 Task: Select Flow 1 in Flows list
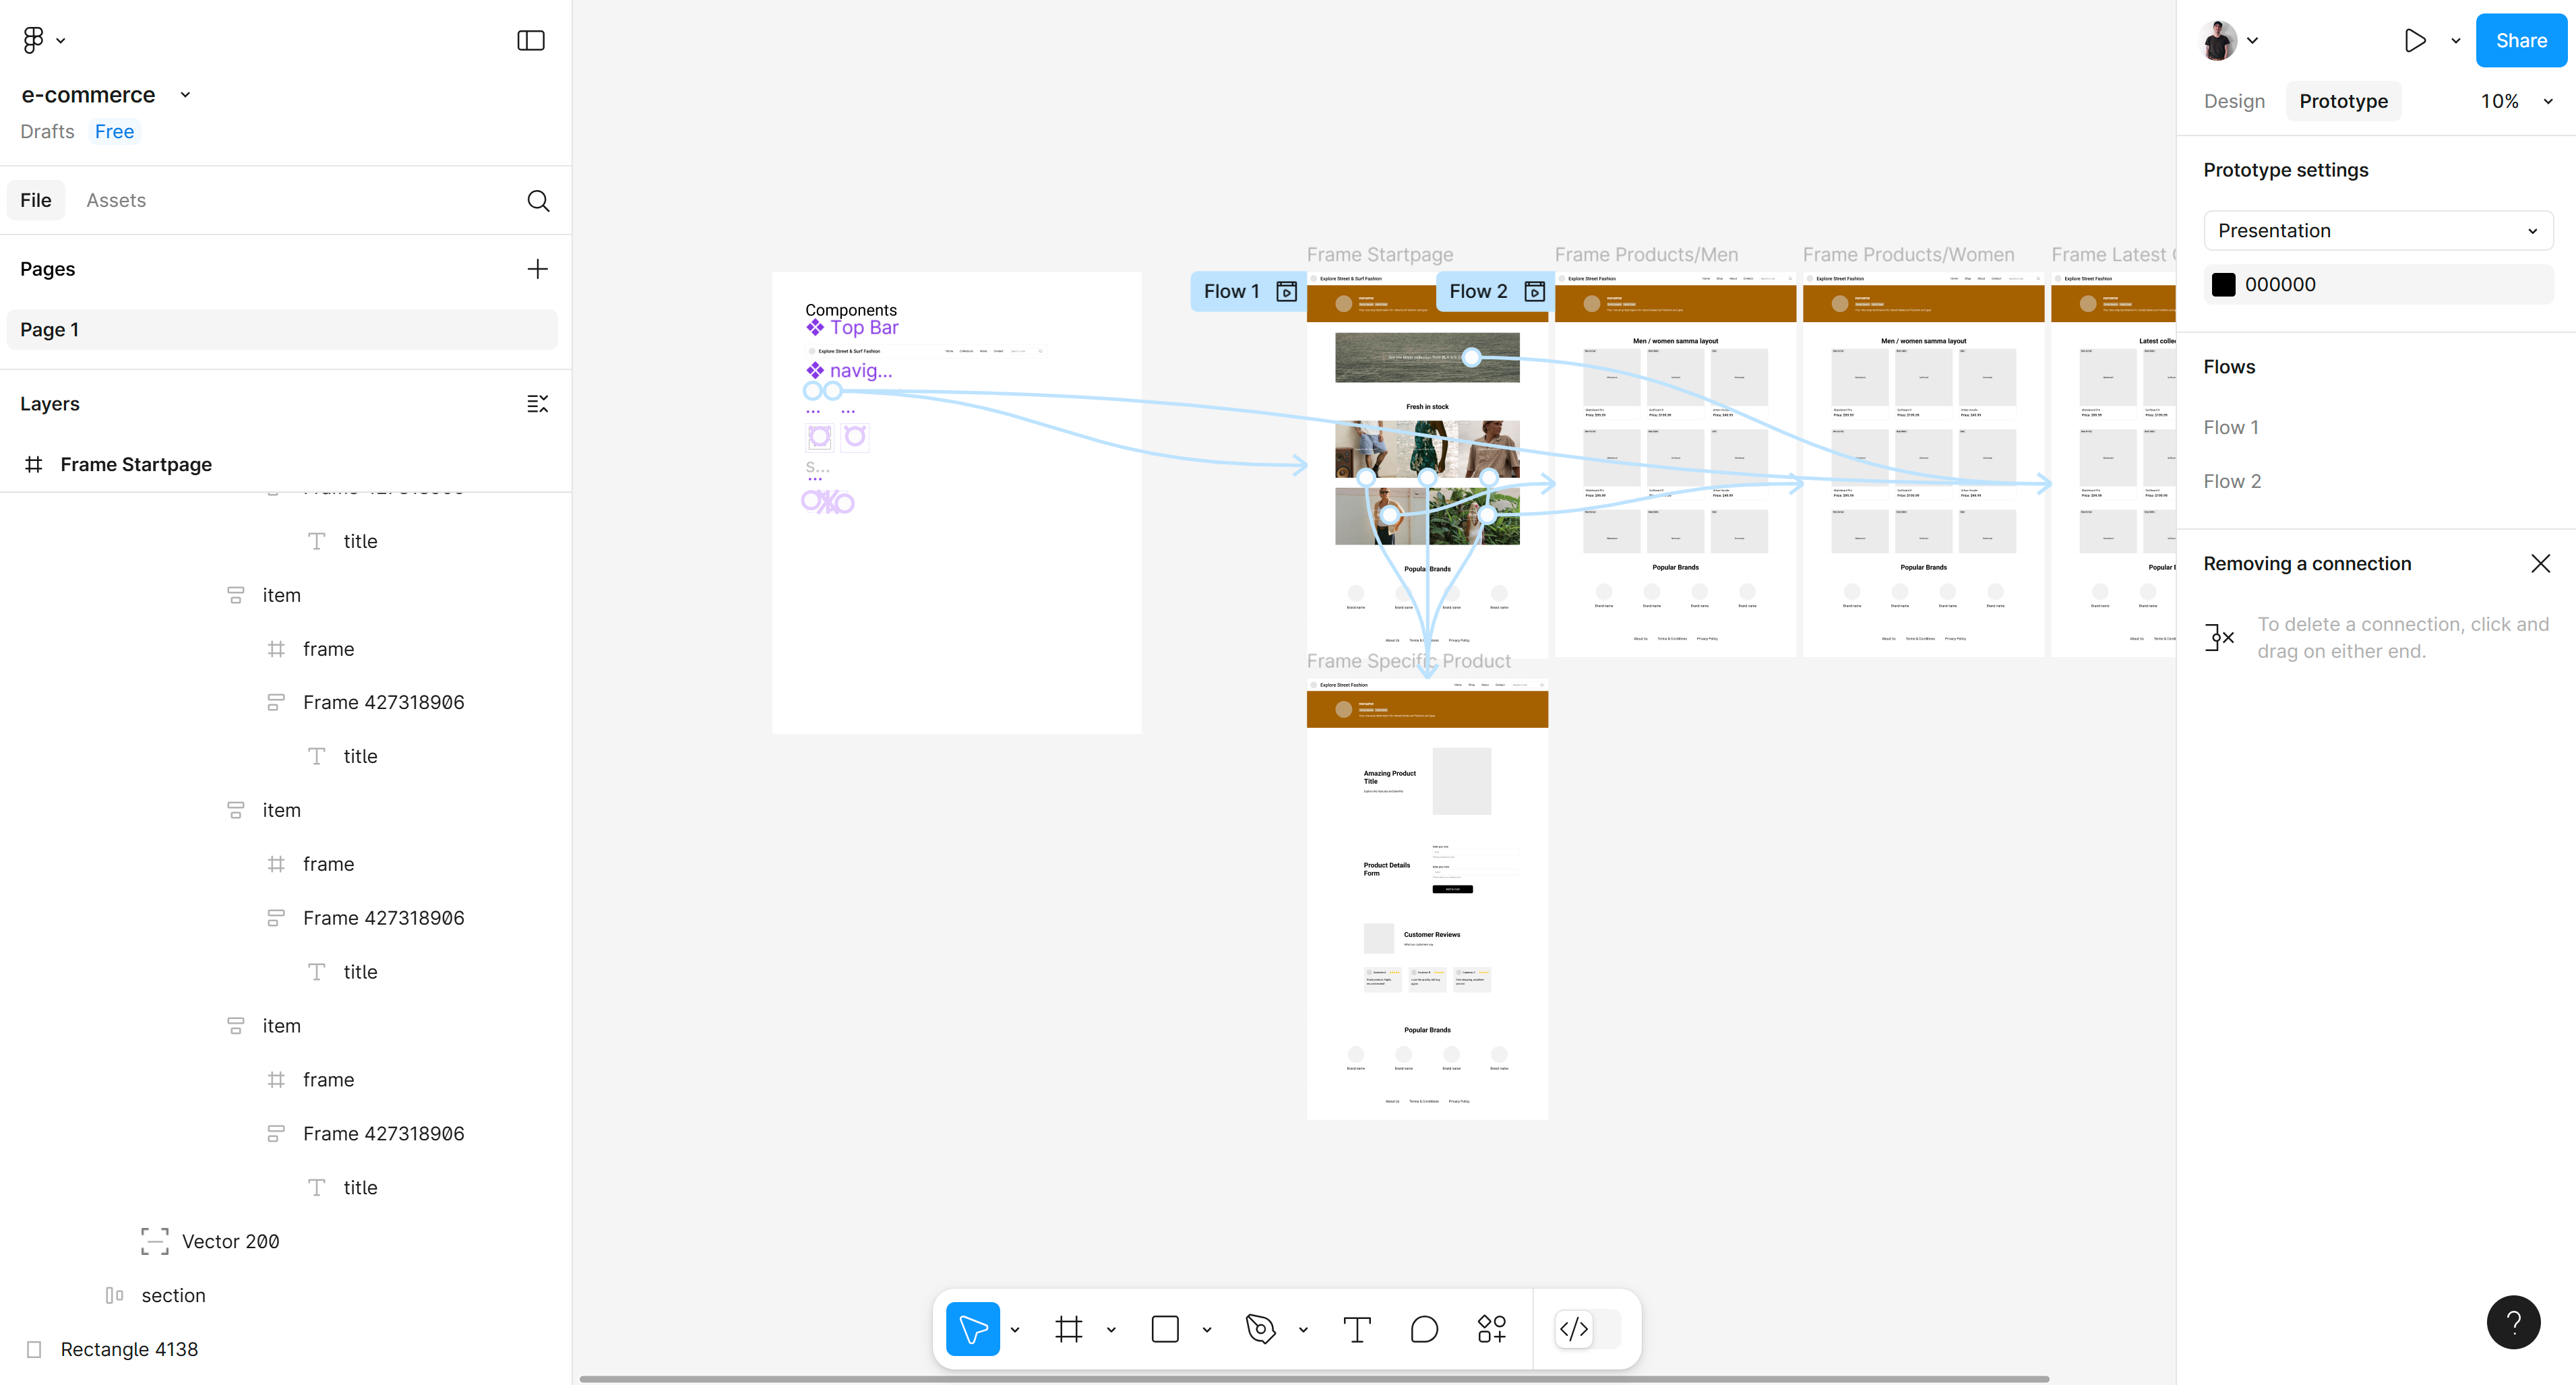[x=2231, y=428]
